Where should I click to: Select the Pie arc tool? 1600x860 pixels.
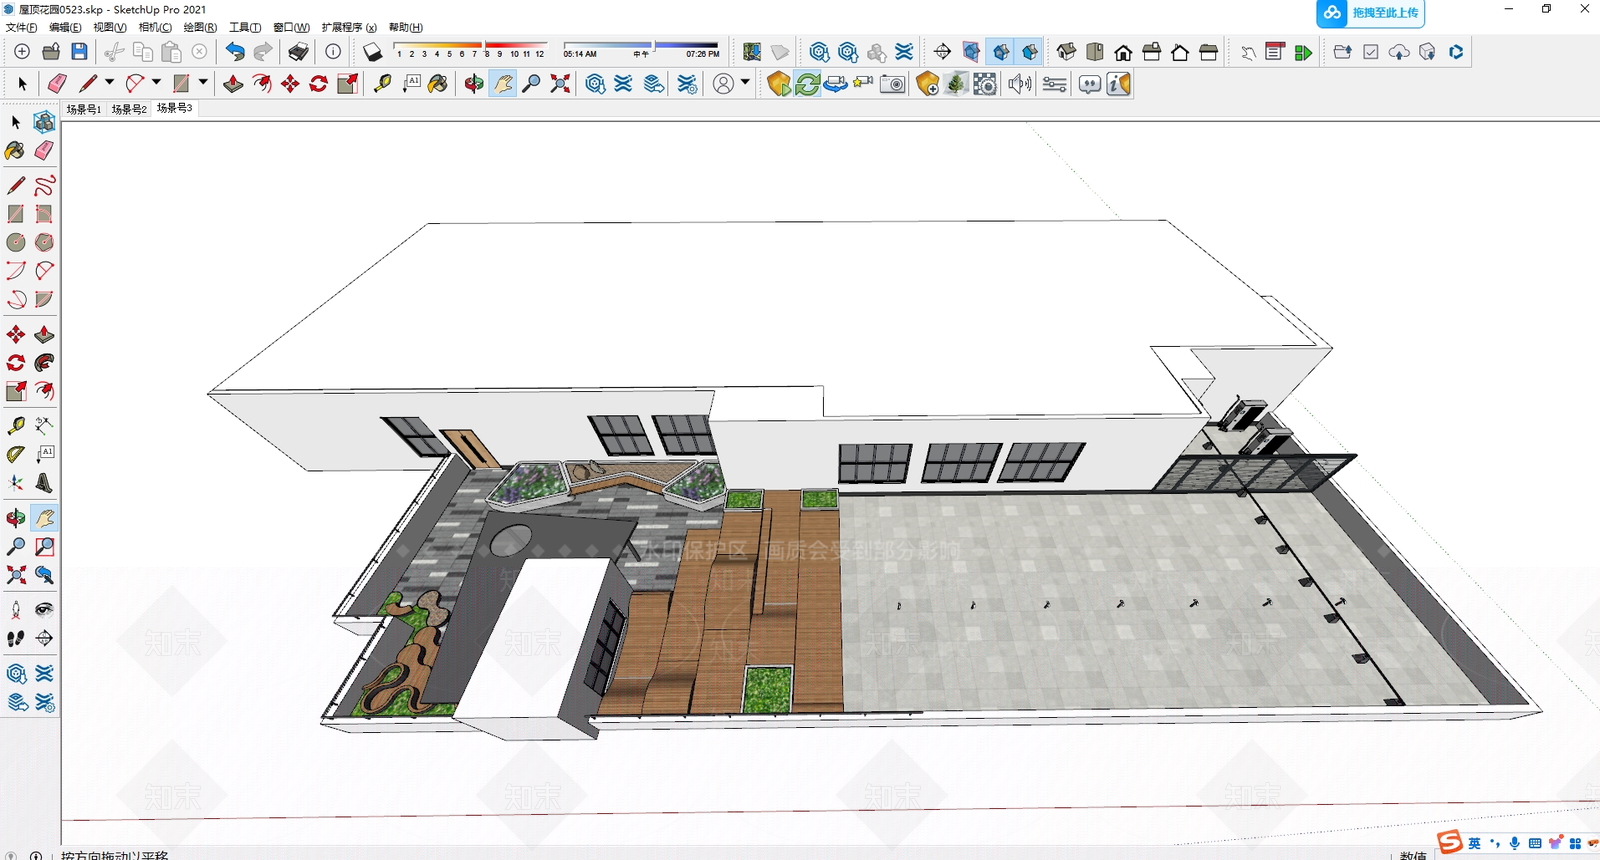(44, 299)
